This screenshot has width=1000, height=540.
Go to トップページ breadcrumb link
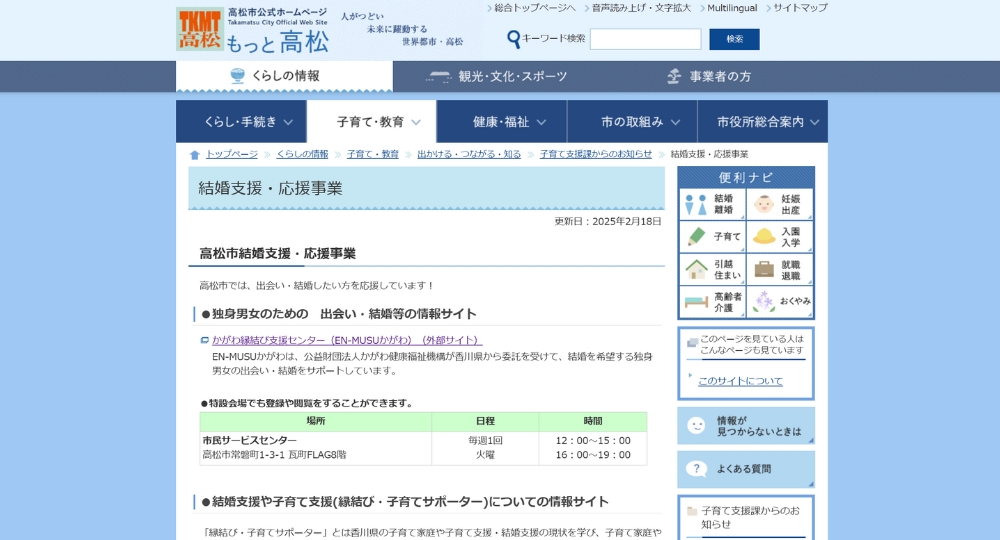tap(232, 154)
